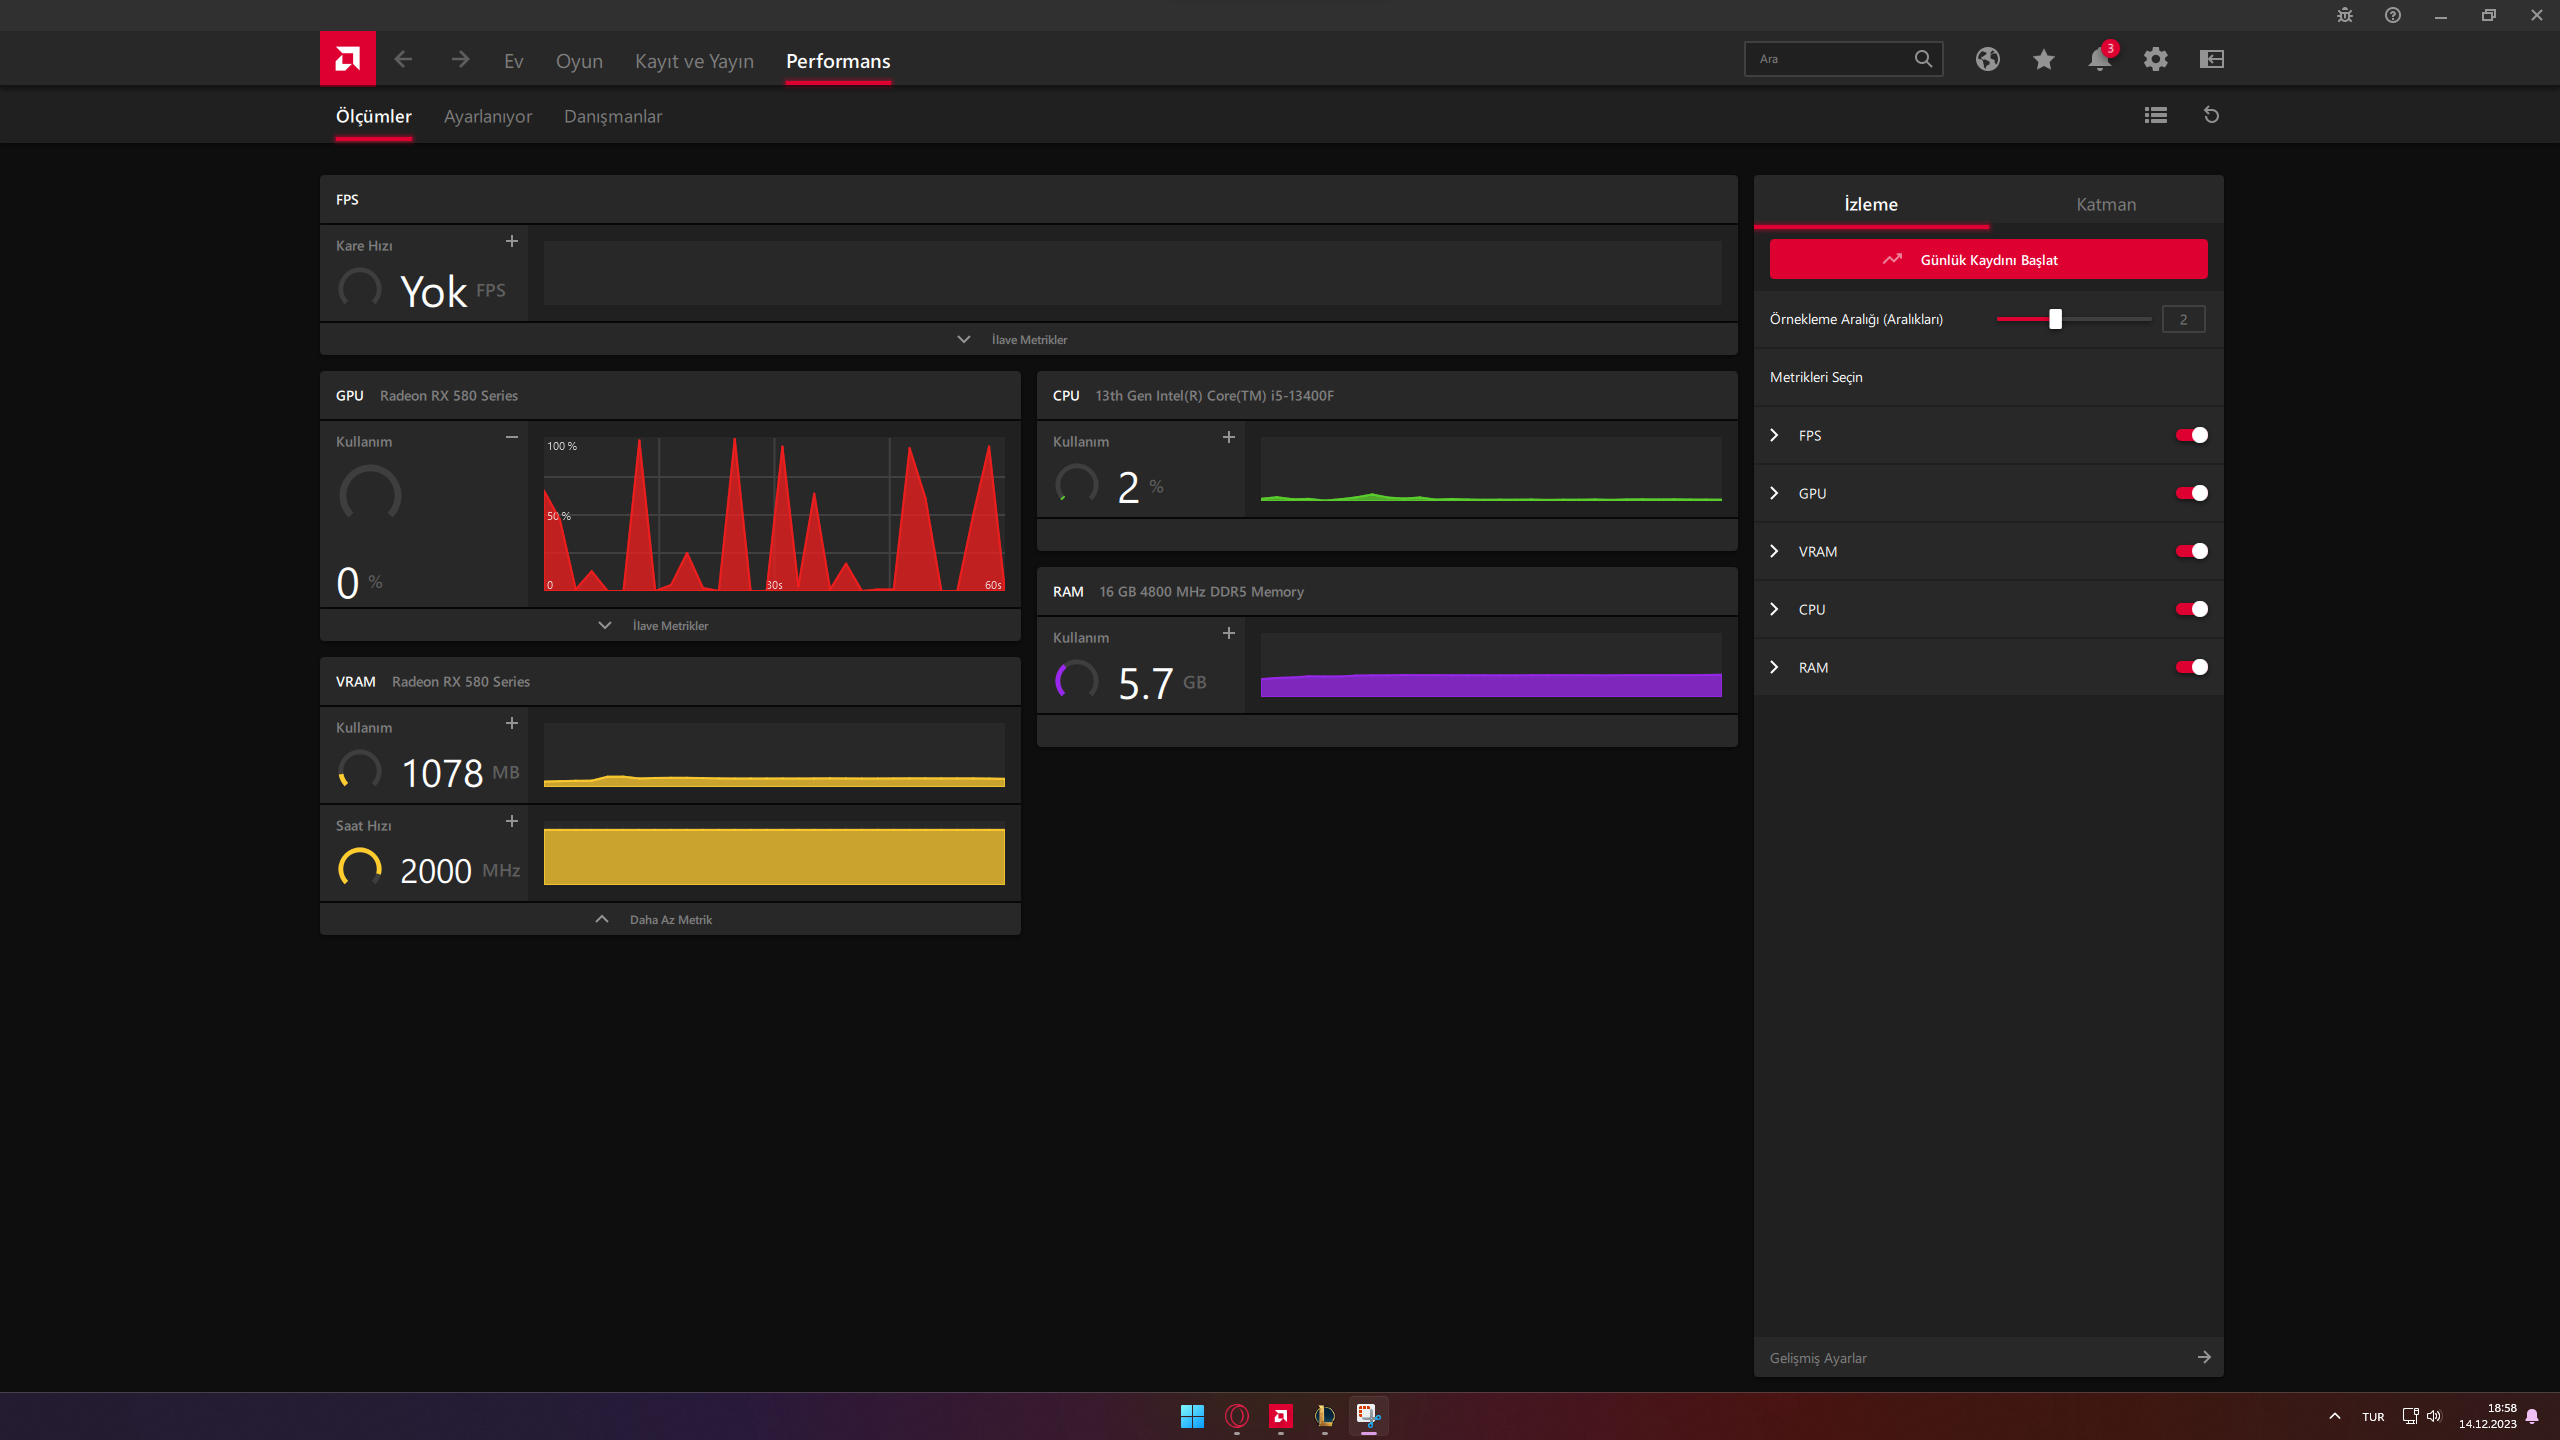Viewport: 2560px width, 1440px height.
Task: Click the Saat Hızı yellow graph
Action: click(774, 853)
